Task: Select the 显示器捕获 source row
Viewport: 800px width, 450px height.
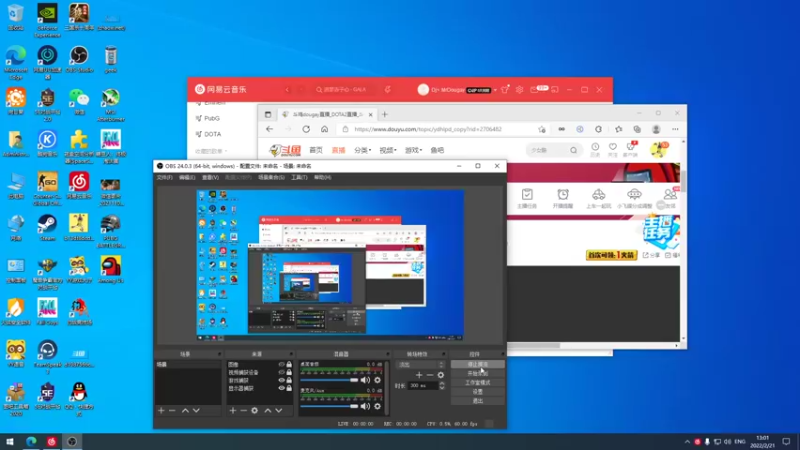Action: [x=260, y=388]
